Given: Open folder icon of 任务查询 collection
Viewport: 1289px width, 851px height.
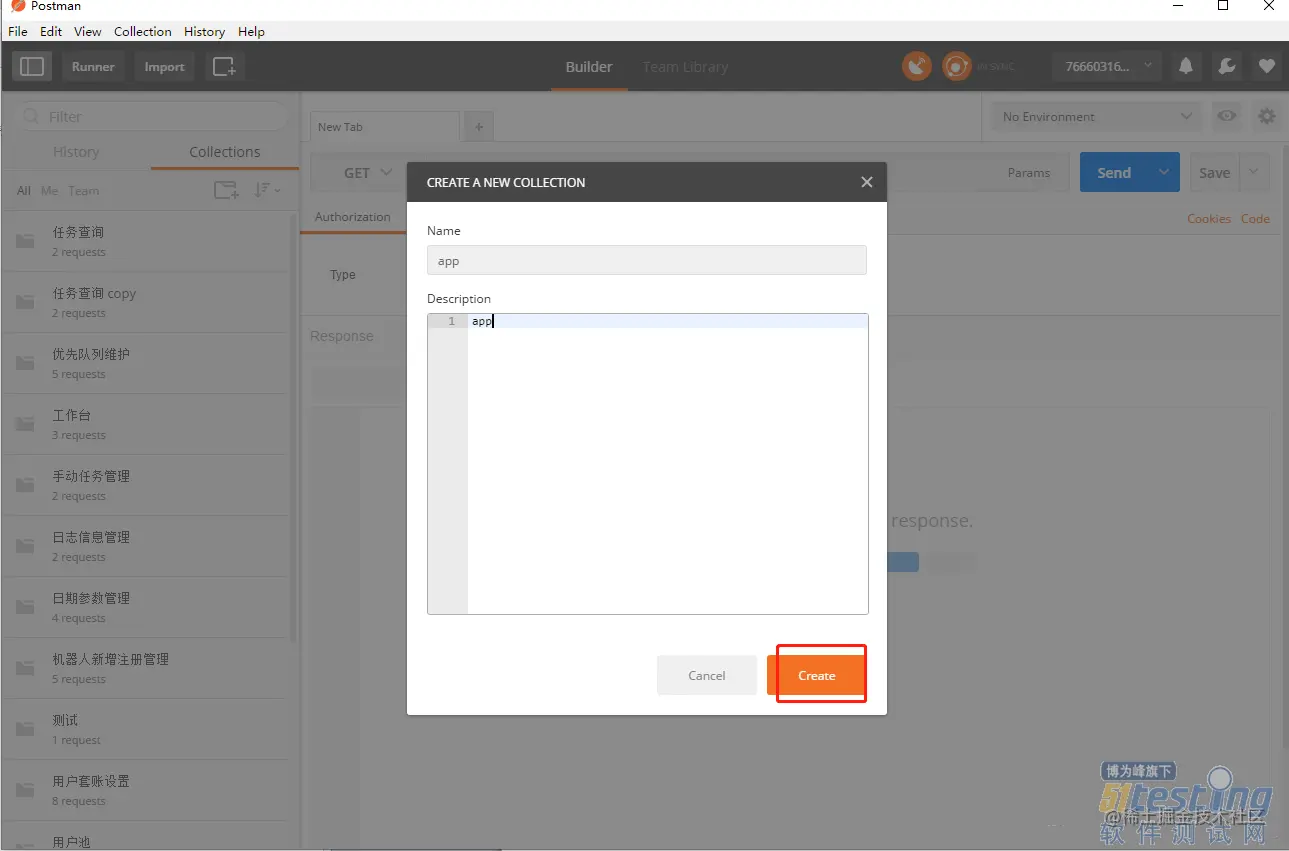Looking at the screenshot, I should [x=26, y=241].
